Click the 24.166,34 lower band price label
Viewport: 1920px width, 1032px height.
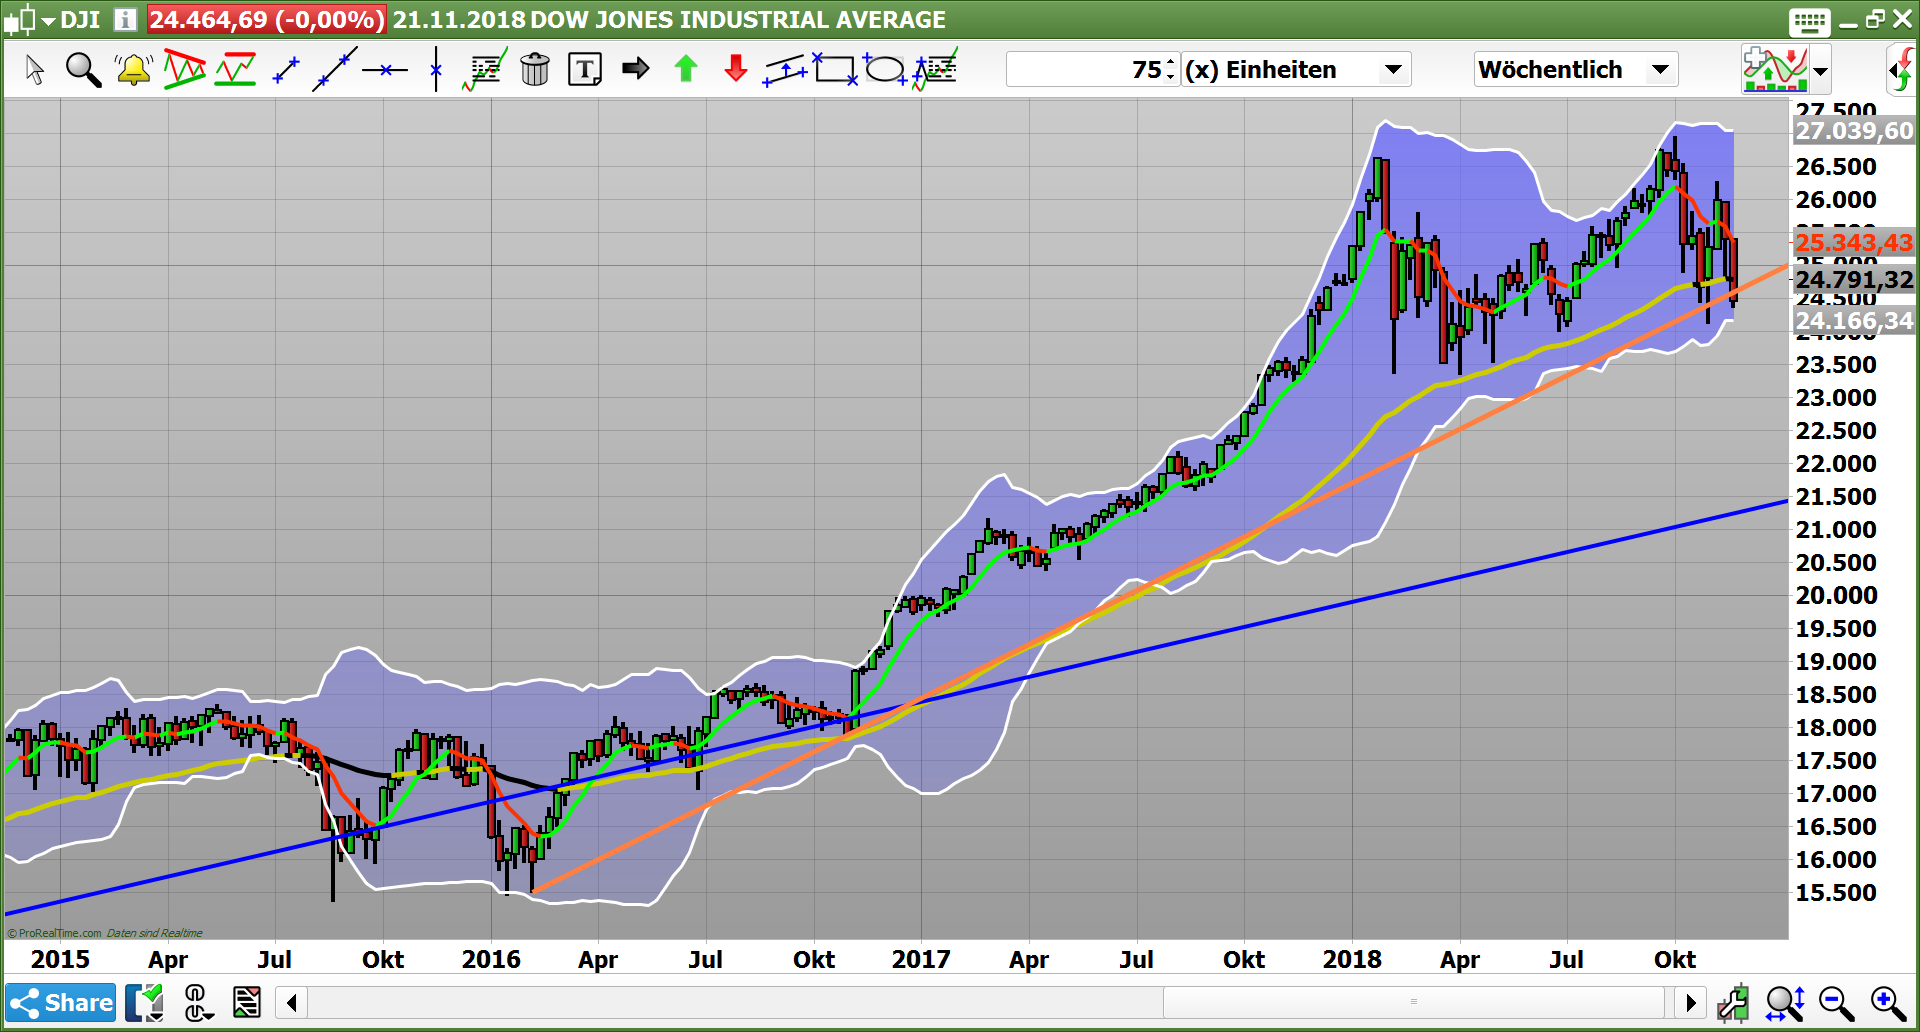[1853, 321]
